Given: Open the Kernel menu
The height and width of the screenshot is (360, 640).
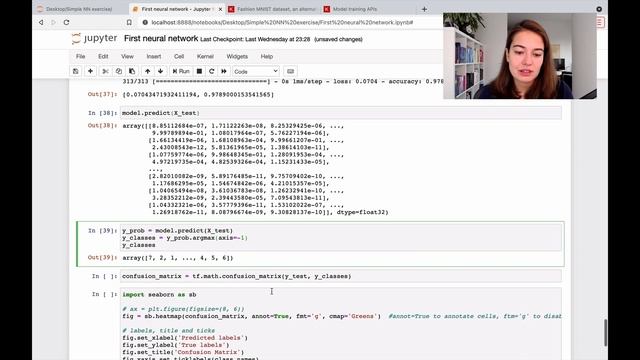Looking at the screenshot, I should click(x=205, y=56).
